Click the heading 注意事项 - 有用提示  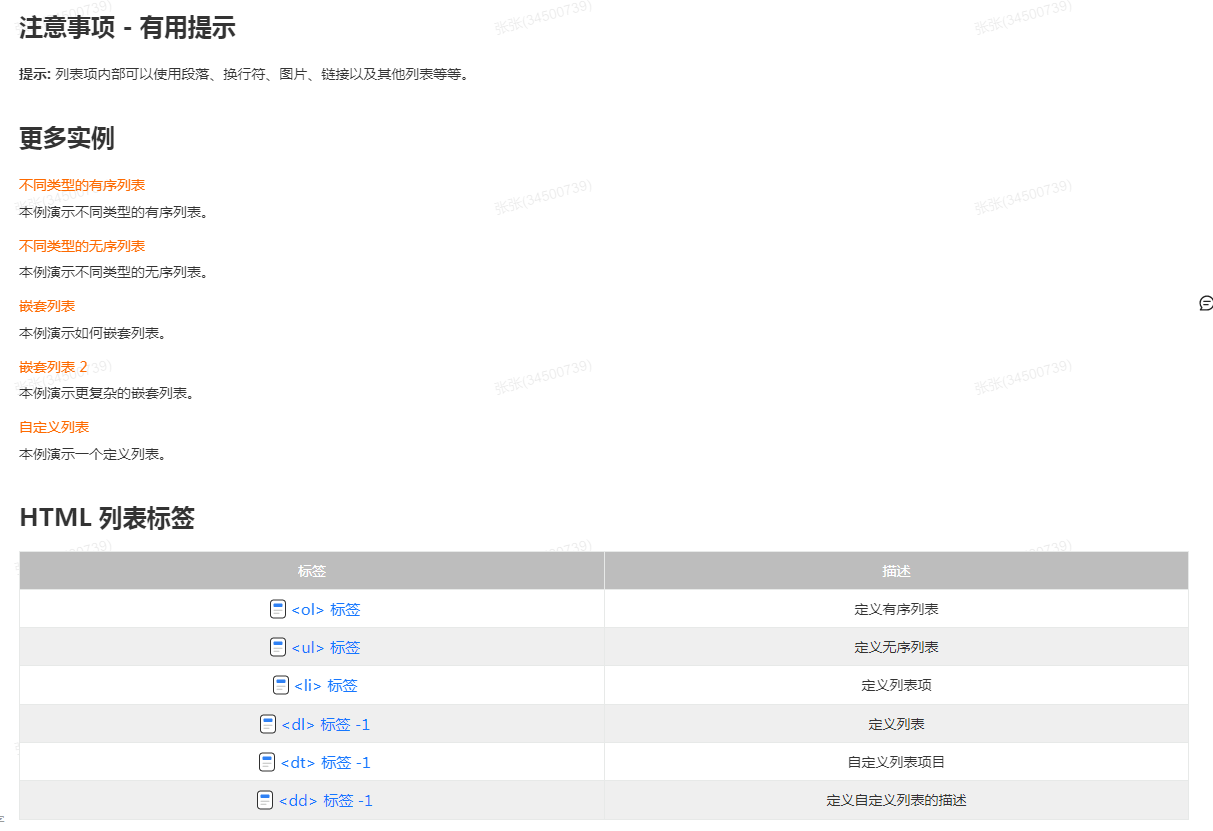(127, 28)
